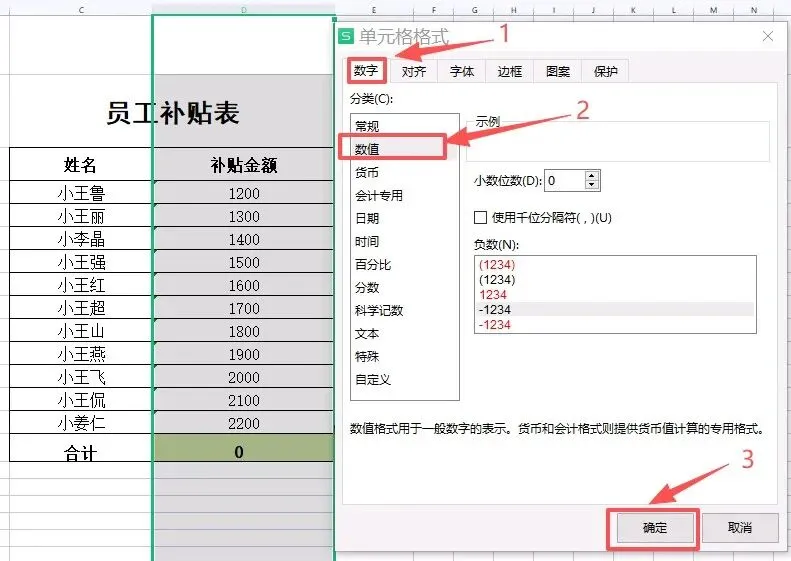Select column C header
Screen dimensions: 791x561
[81, 10]
